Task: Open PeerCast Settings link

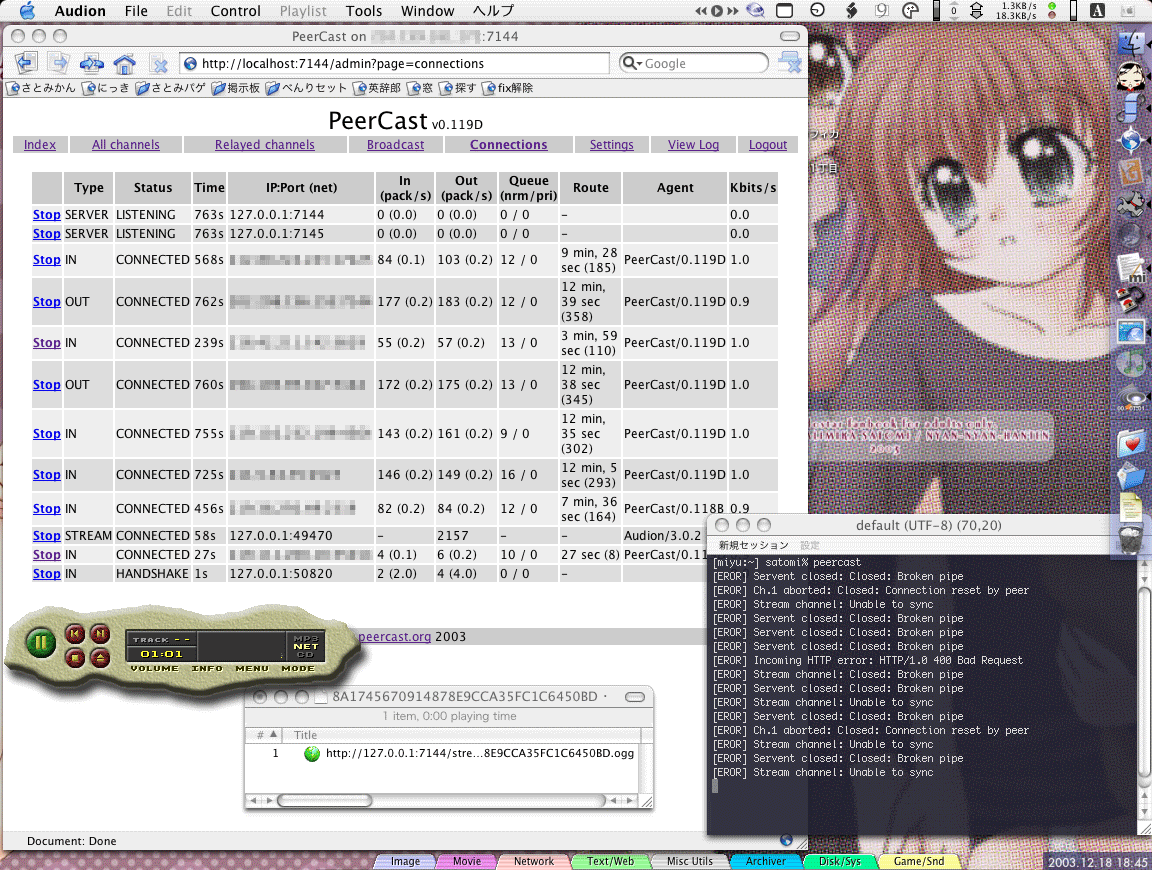Action: [x=611, y=145]
